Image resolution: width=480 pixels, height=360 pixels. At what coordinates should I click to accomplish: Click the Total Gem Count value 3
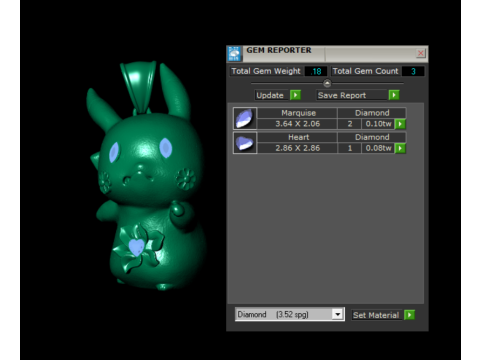(x=413, y=71)
